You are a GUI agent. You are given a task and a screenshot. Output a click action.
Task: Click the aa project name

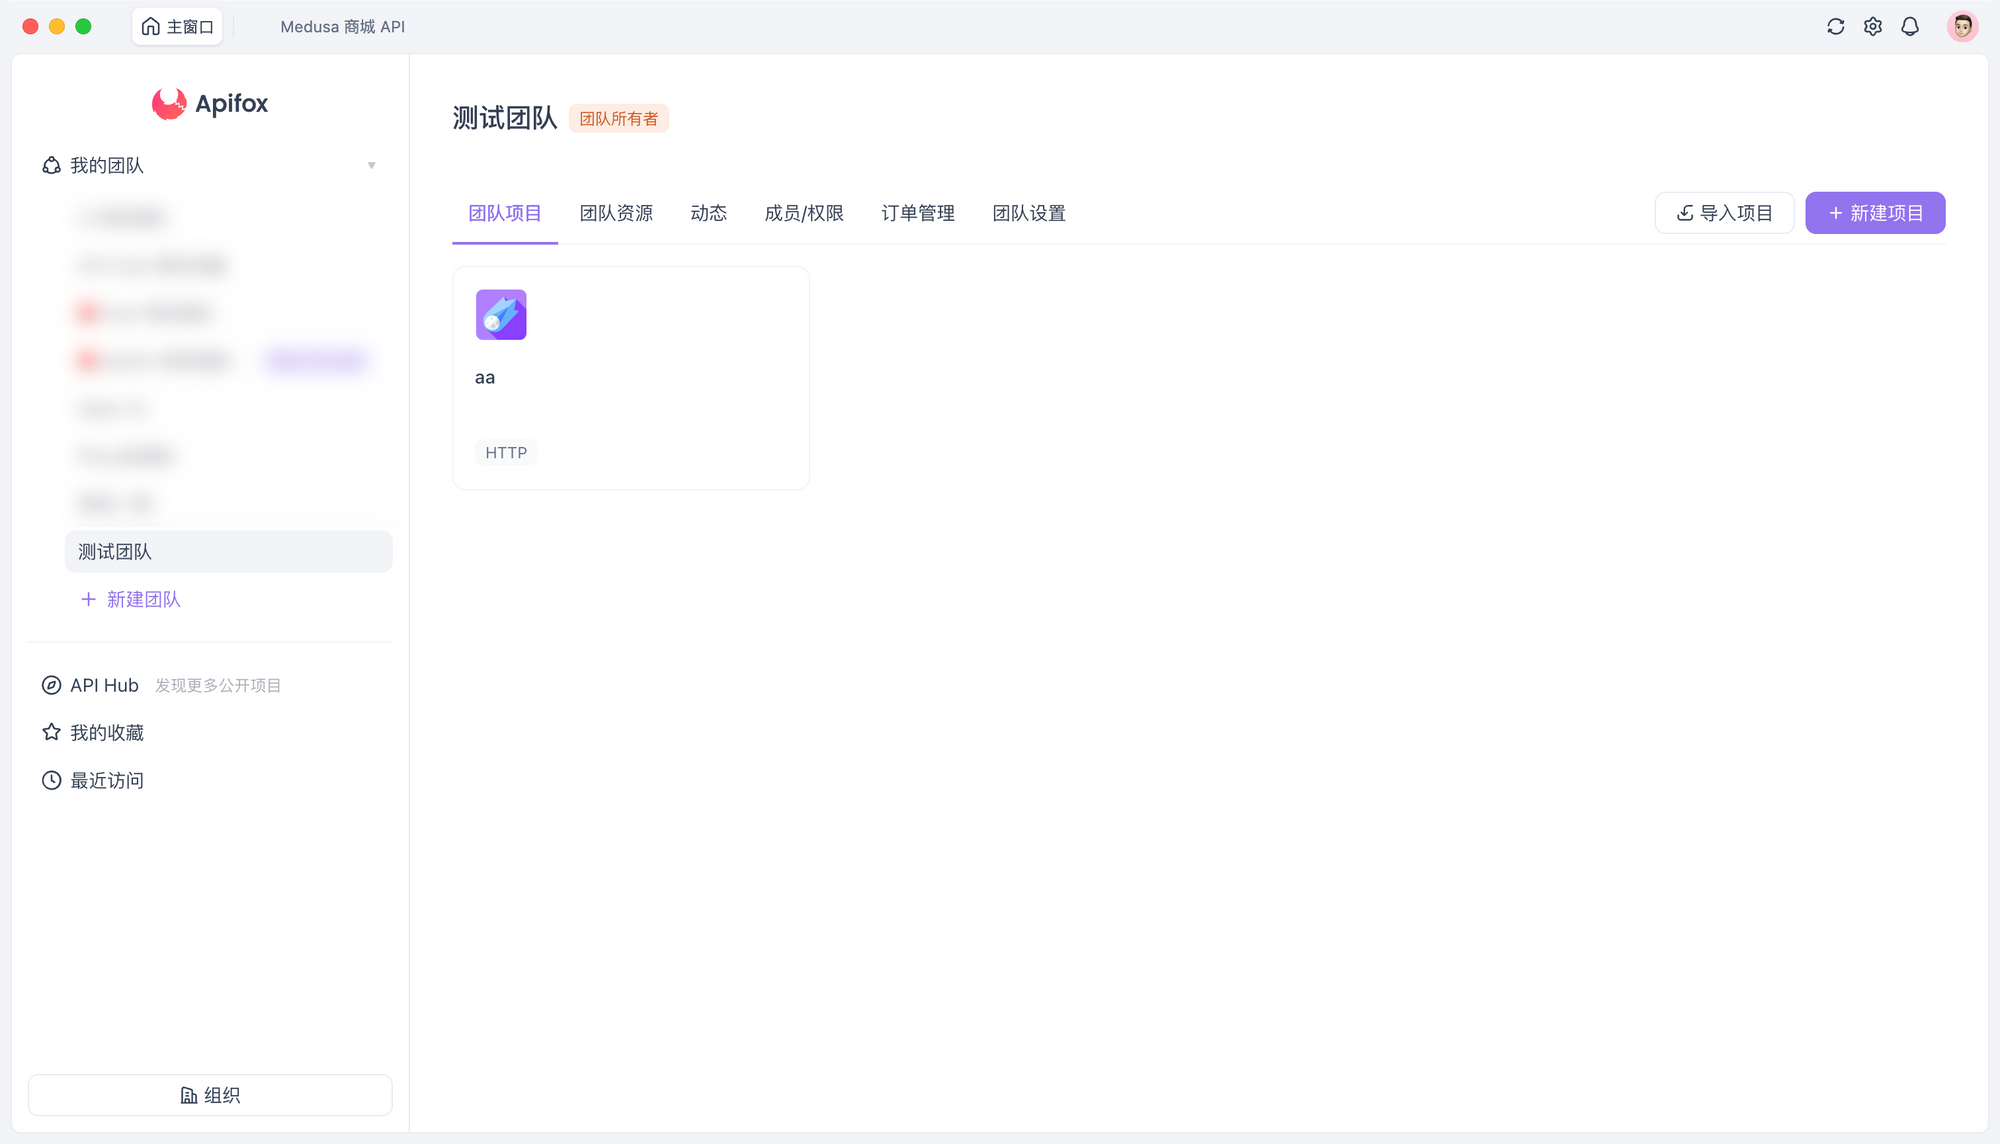pyautogui.click(x=485, y=378)
